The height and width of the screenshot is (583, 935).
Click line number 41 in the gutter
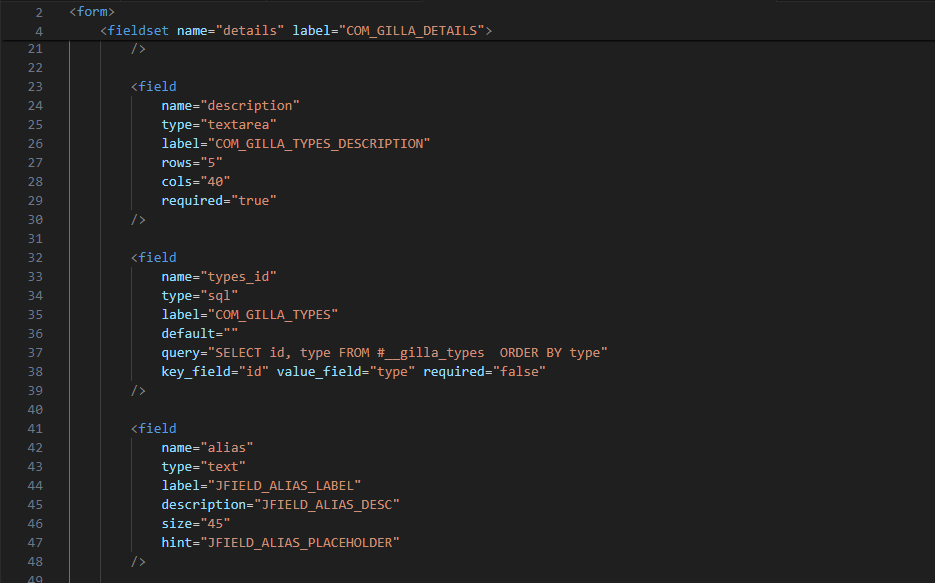35,428
